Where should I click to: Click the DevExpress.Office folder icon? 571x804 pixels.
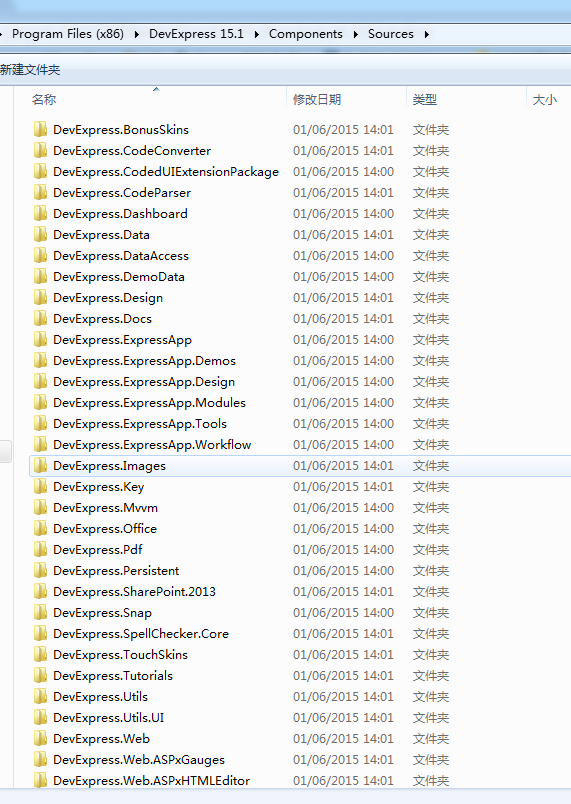click(40, 529)
